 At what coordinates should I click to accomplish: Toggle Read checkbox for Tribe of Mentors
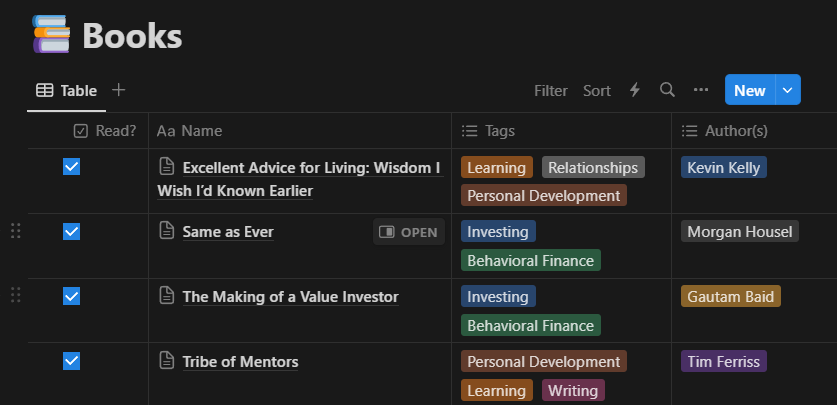(x=71, y=361)
